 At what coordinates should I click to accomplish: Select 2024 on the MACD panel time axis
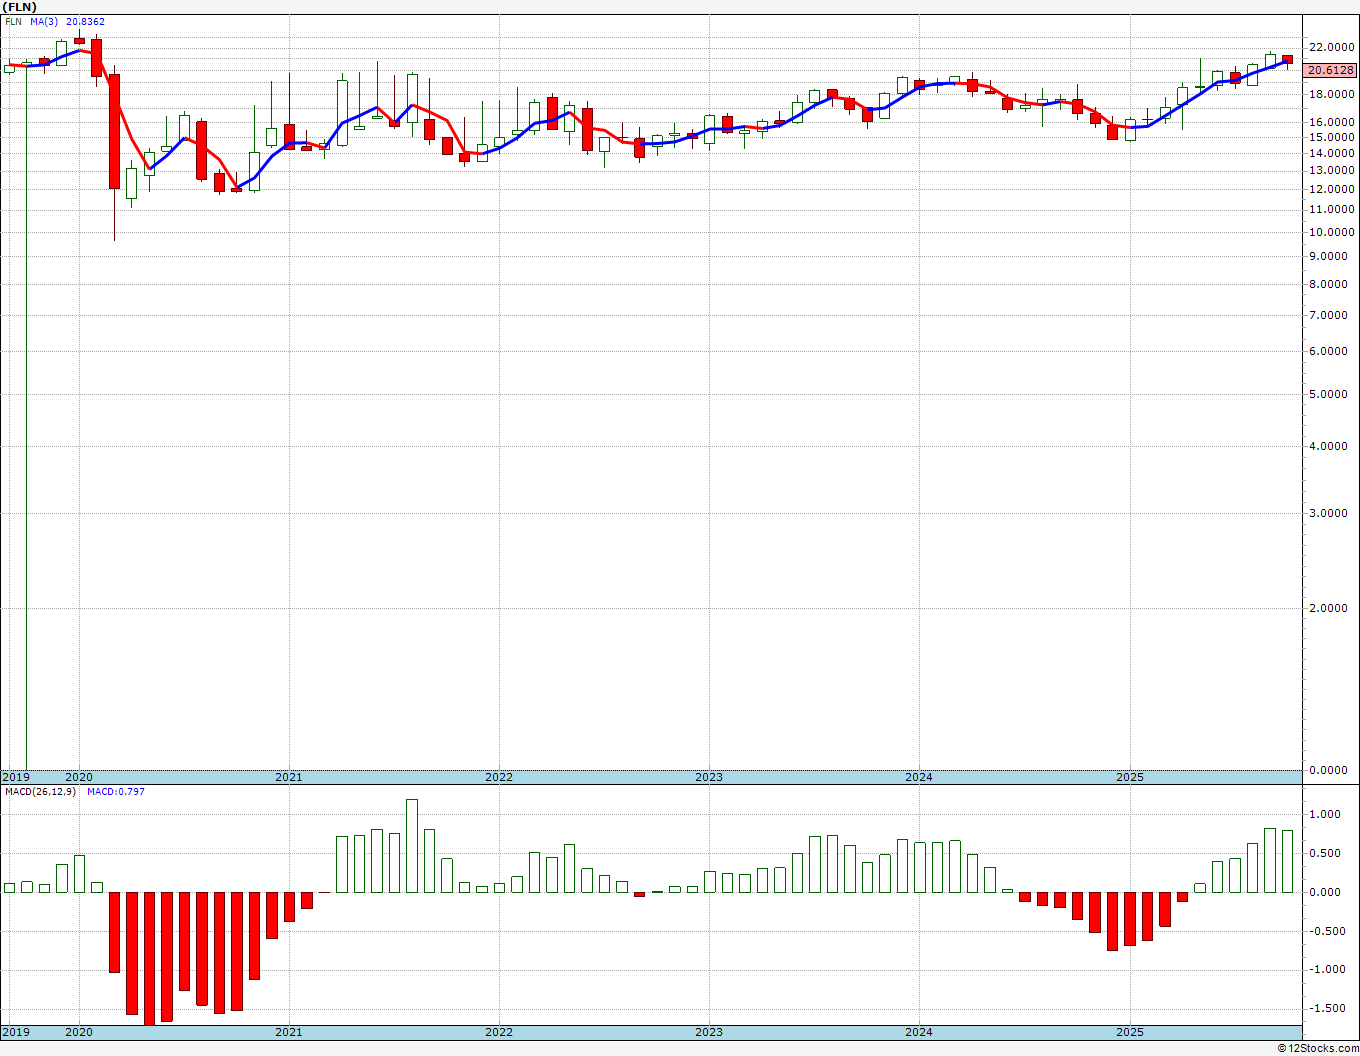click(x=919, y=1032)
